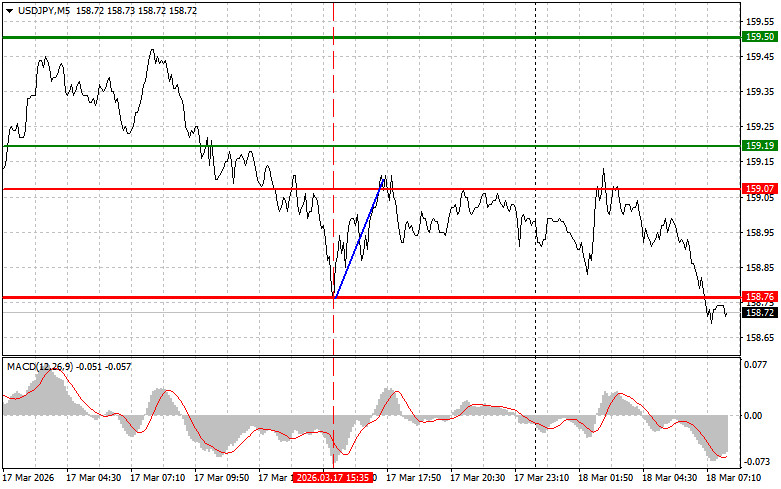Viewport: 781px width, 489px height.
Task: Select the 159.07 red price level label
Action: (759, 189)
